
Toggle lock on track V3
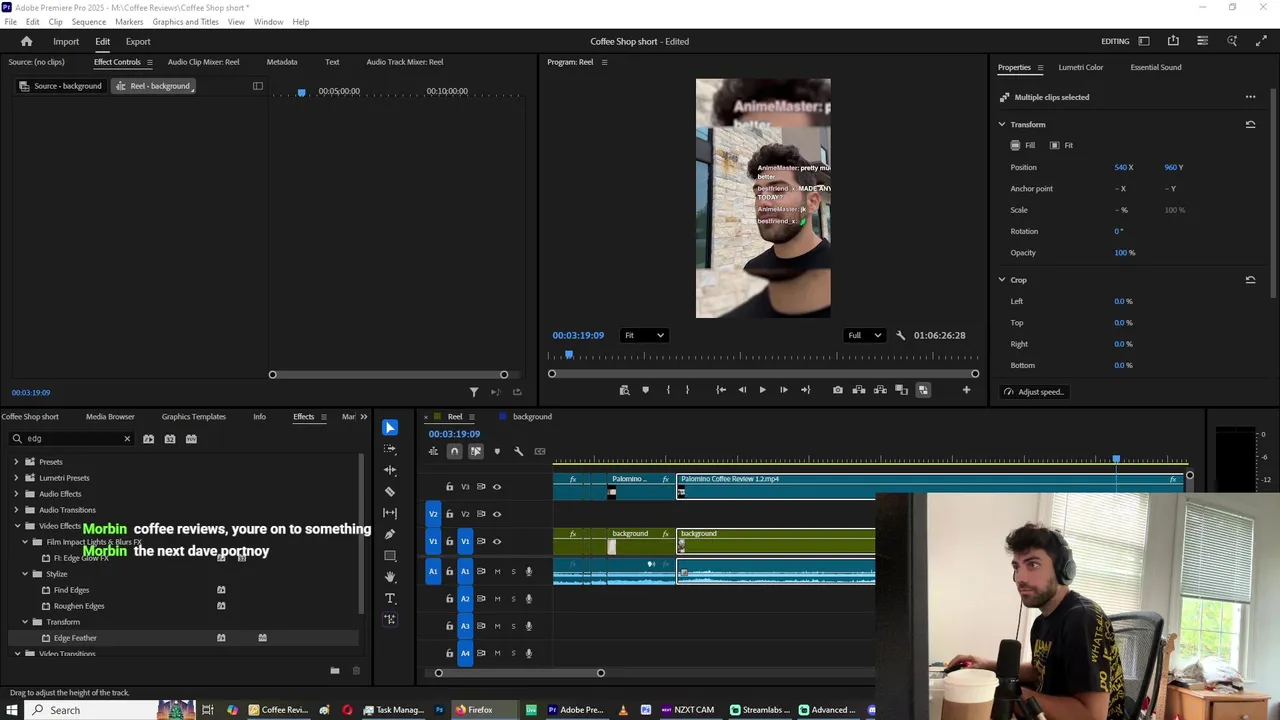click(449, 487)
